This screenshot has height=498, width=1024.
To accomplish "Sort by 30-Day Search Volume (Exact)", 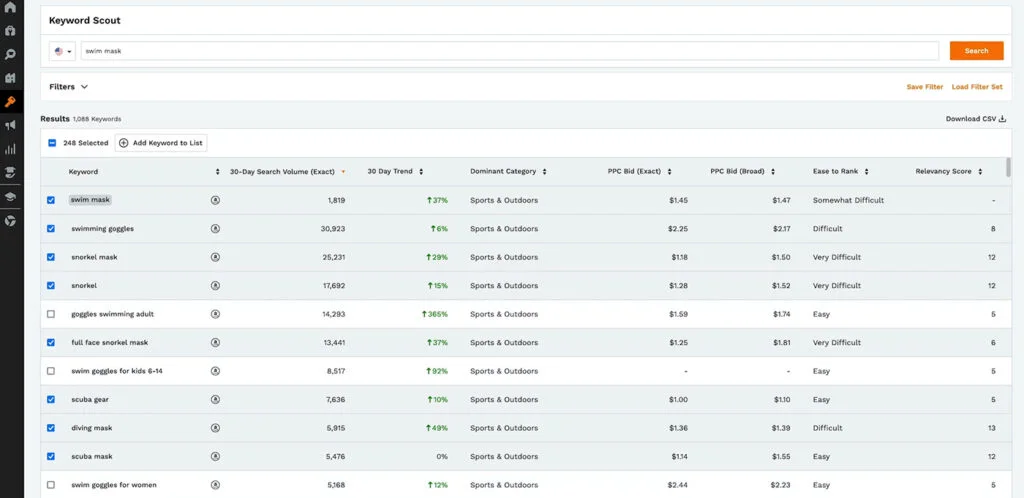I will pos(343,172).
